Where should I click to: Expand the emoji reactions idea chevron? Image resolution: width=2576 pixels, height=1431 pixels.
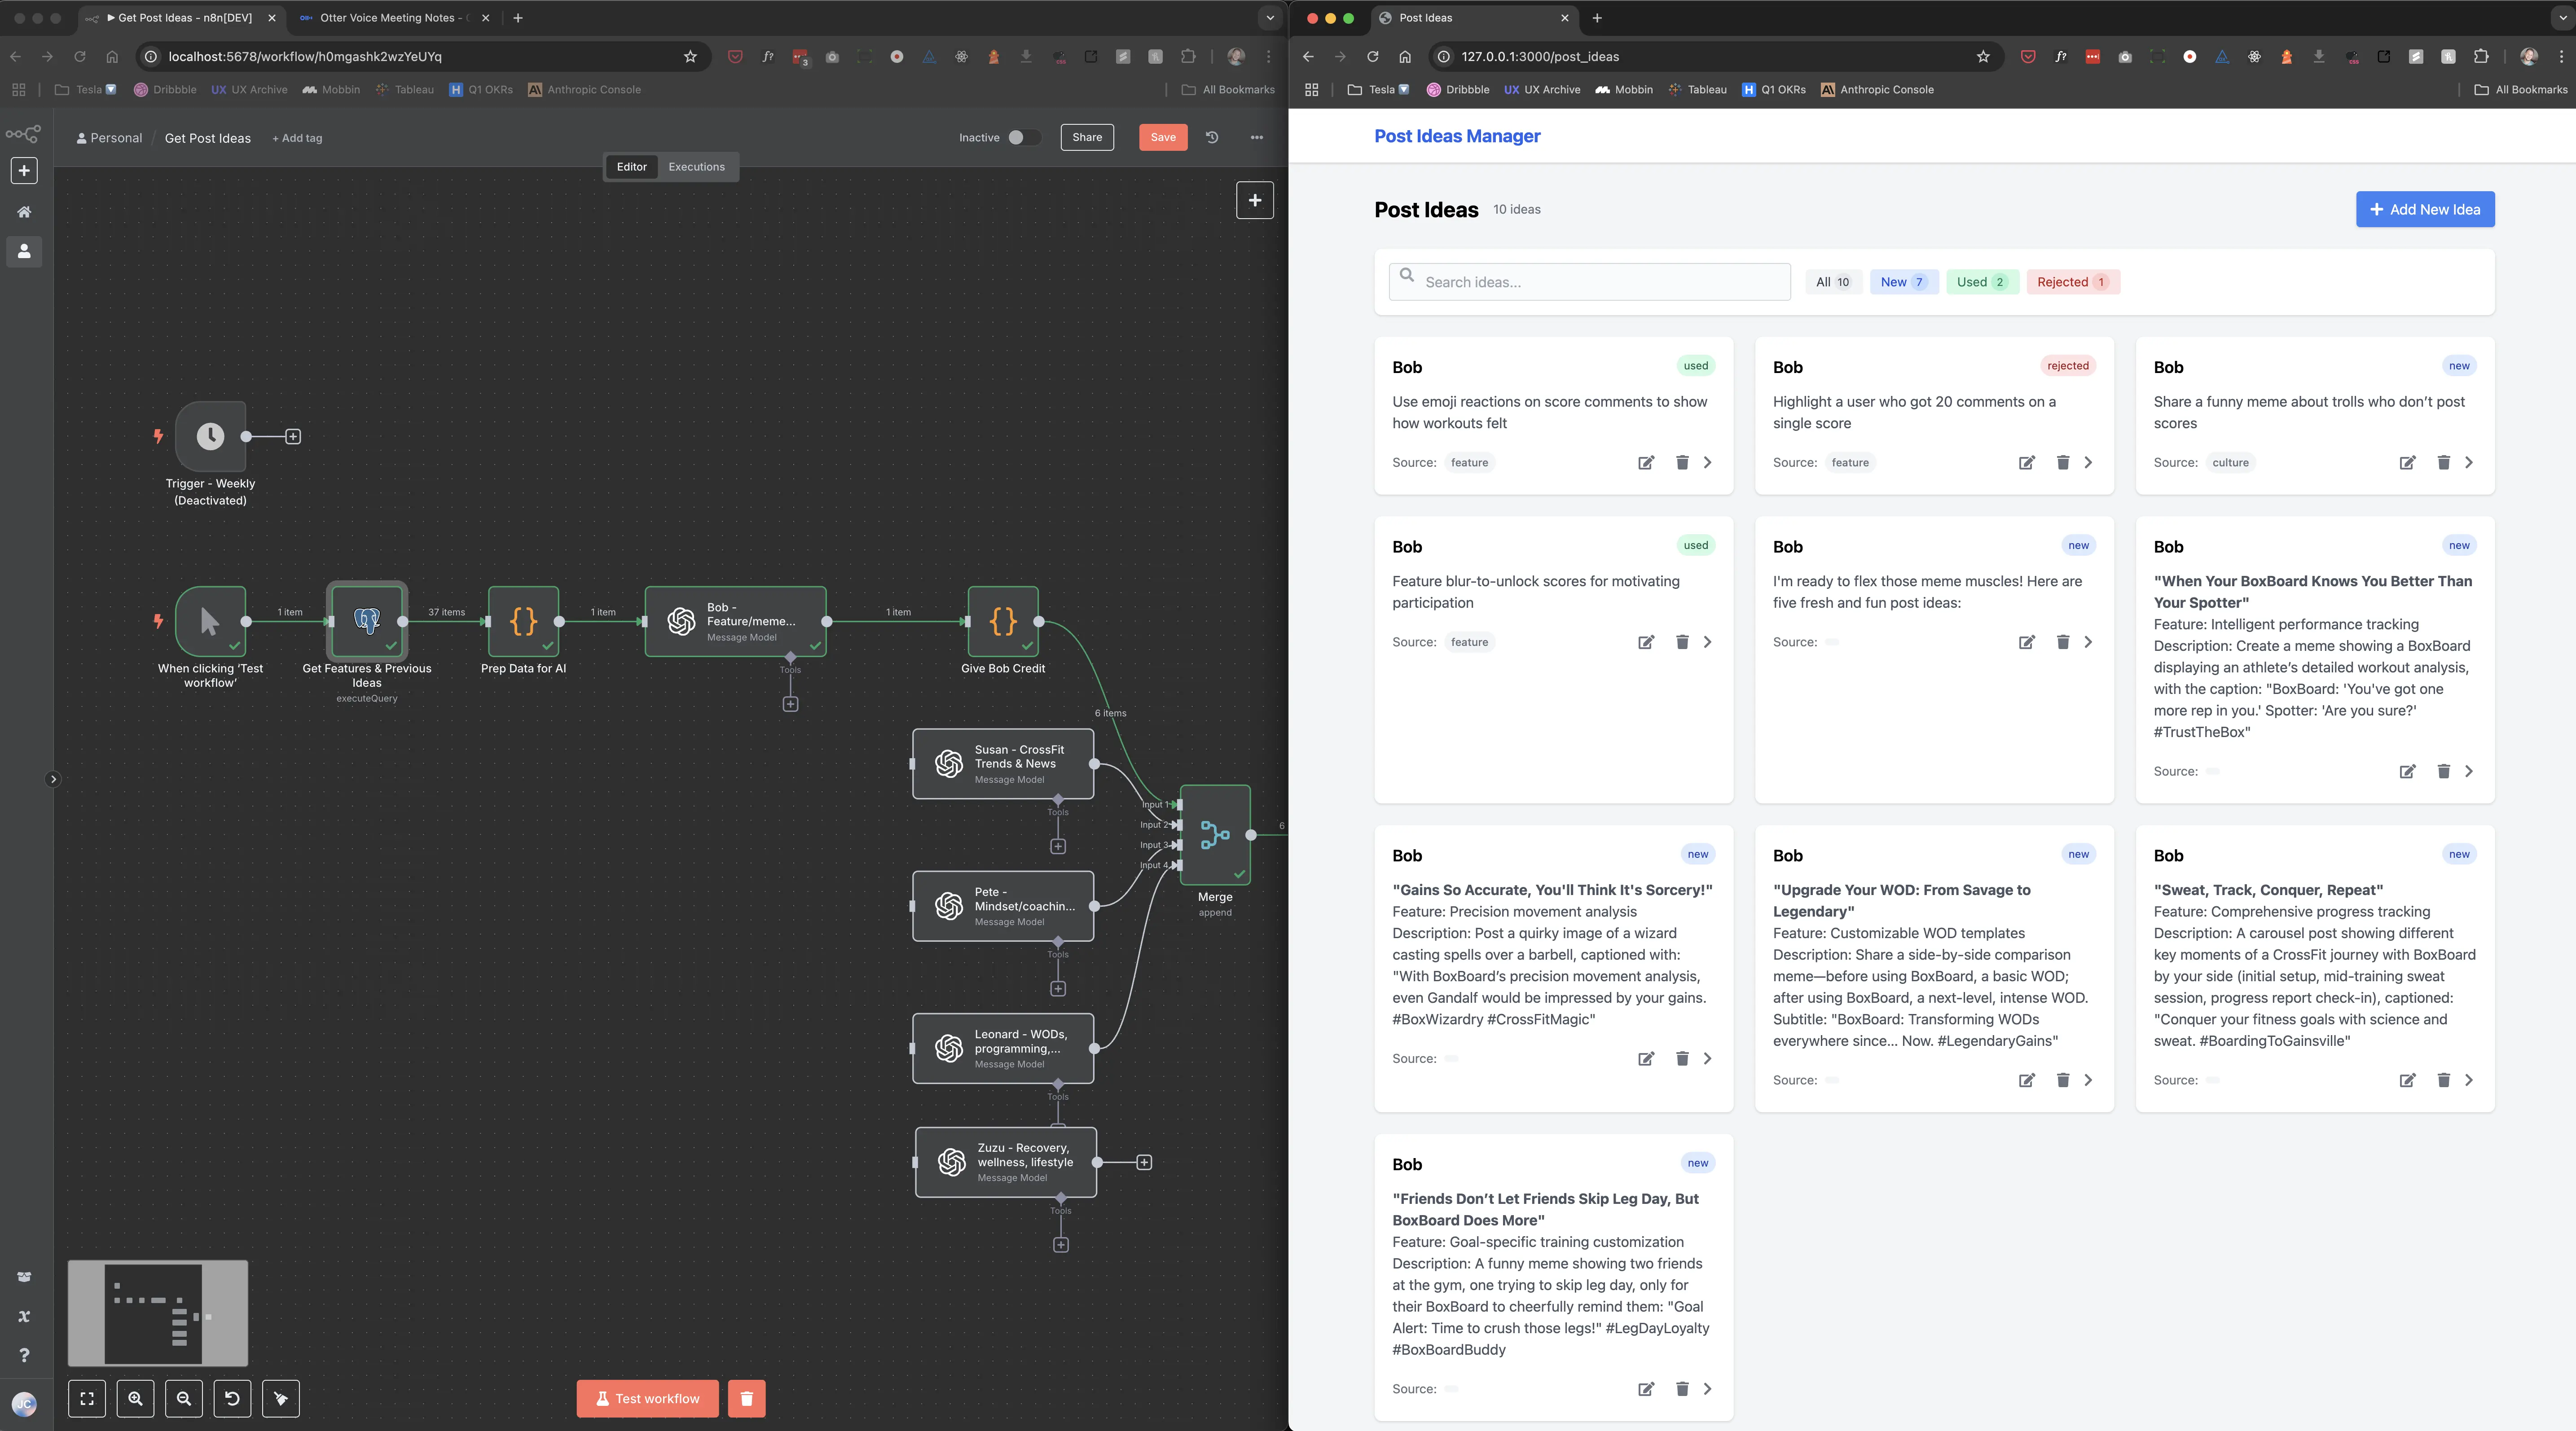click(x=1708, y=462)
